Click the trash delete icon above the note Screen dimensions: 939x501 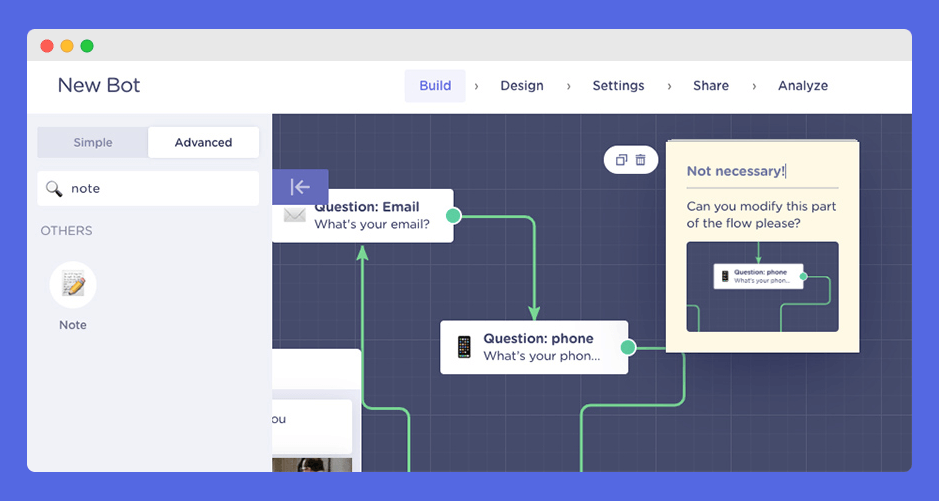click(641, 160)
